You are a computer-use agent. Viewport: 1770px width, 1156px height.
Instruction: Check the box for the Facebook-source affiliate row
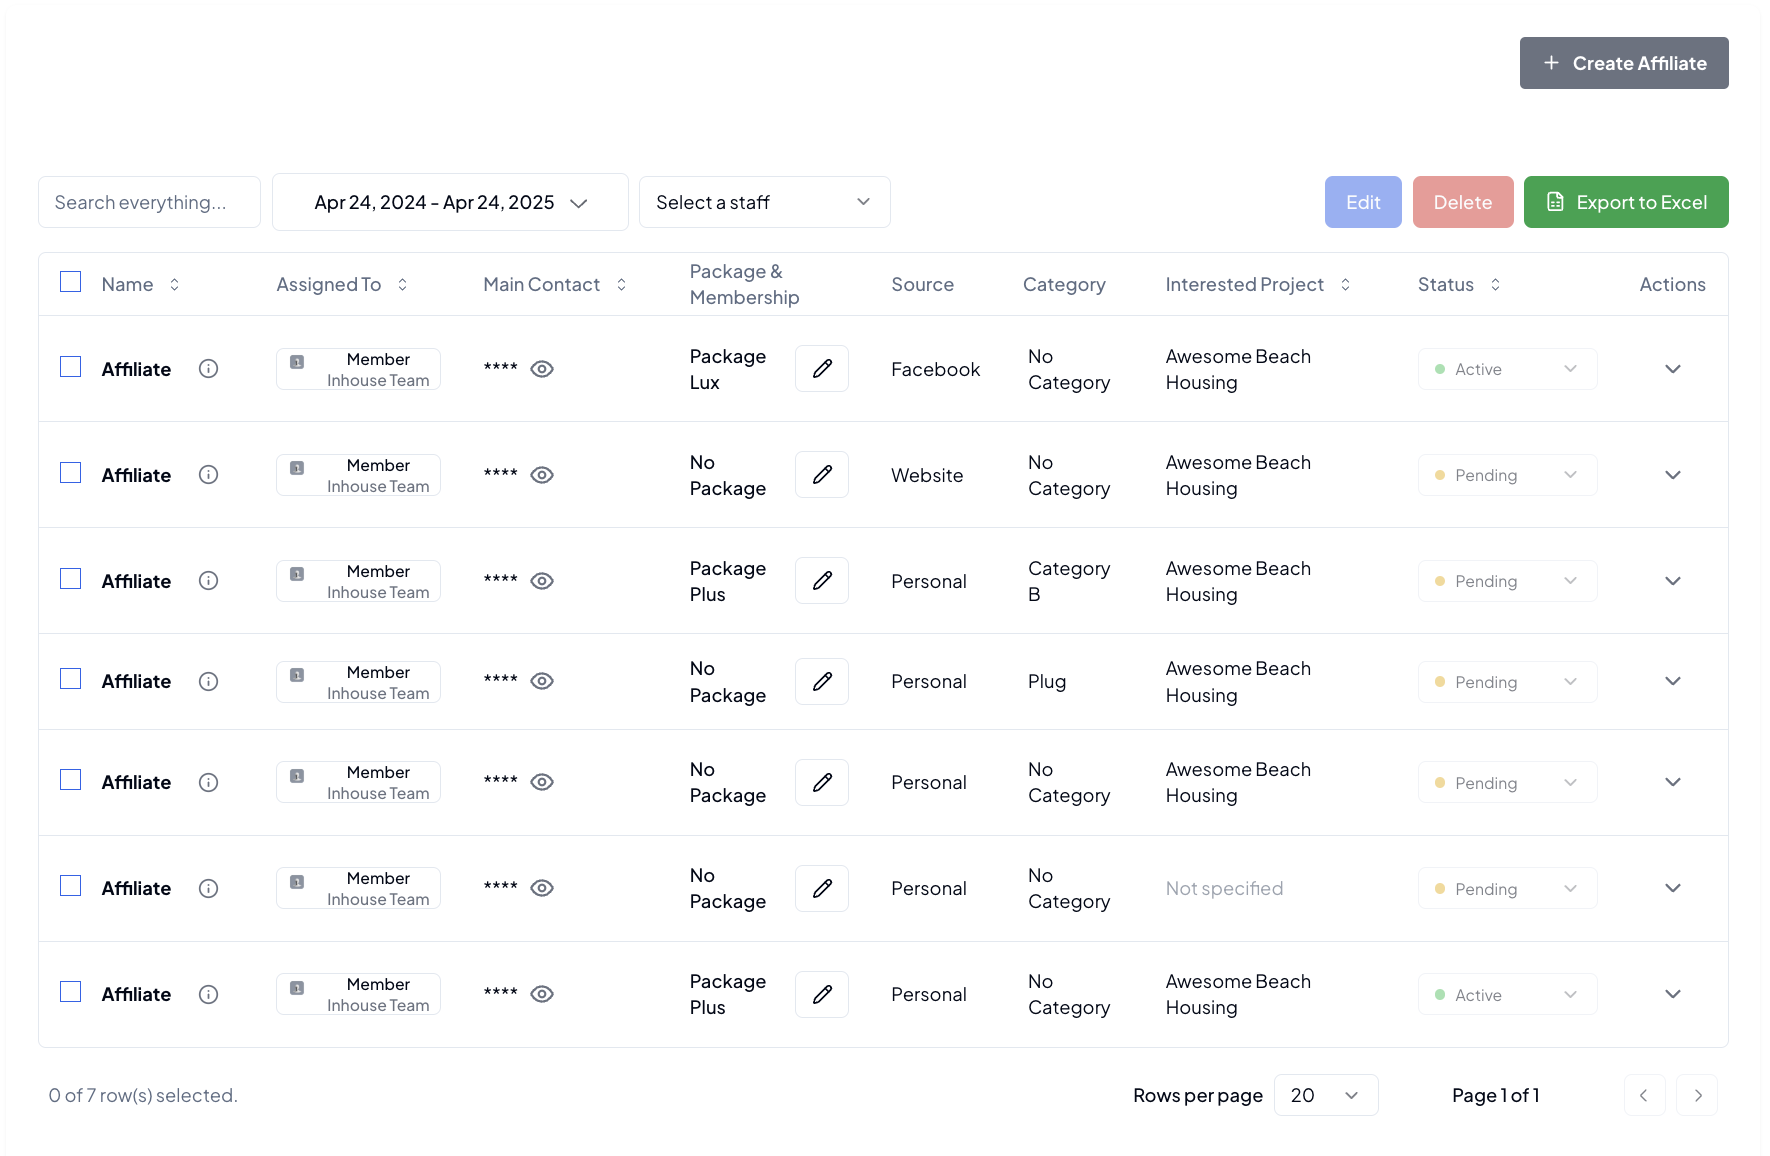tap(71, 367)
